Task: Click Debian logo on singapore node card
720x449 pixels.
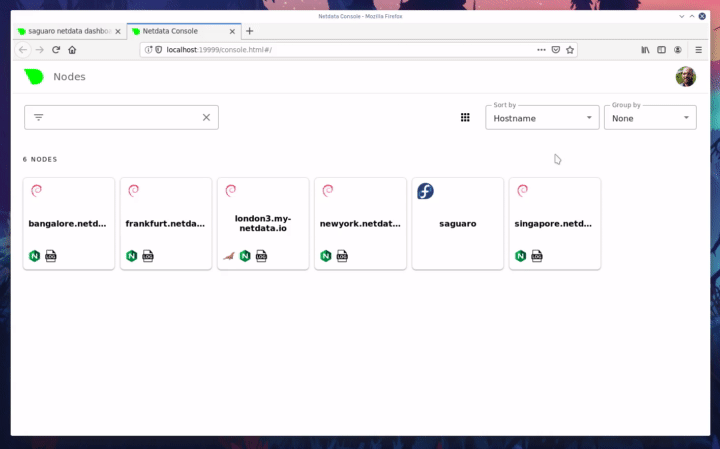Action: (523, 190)
